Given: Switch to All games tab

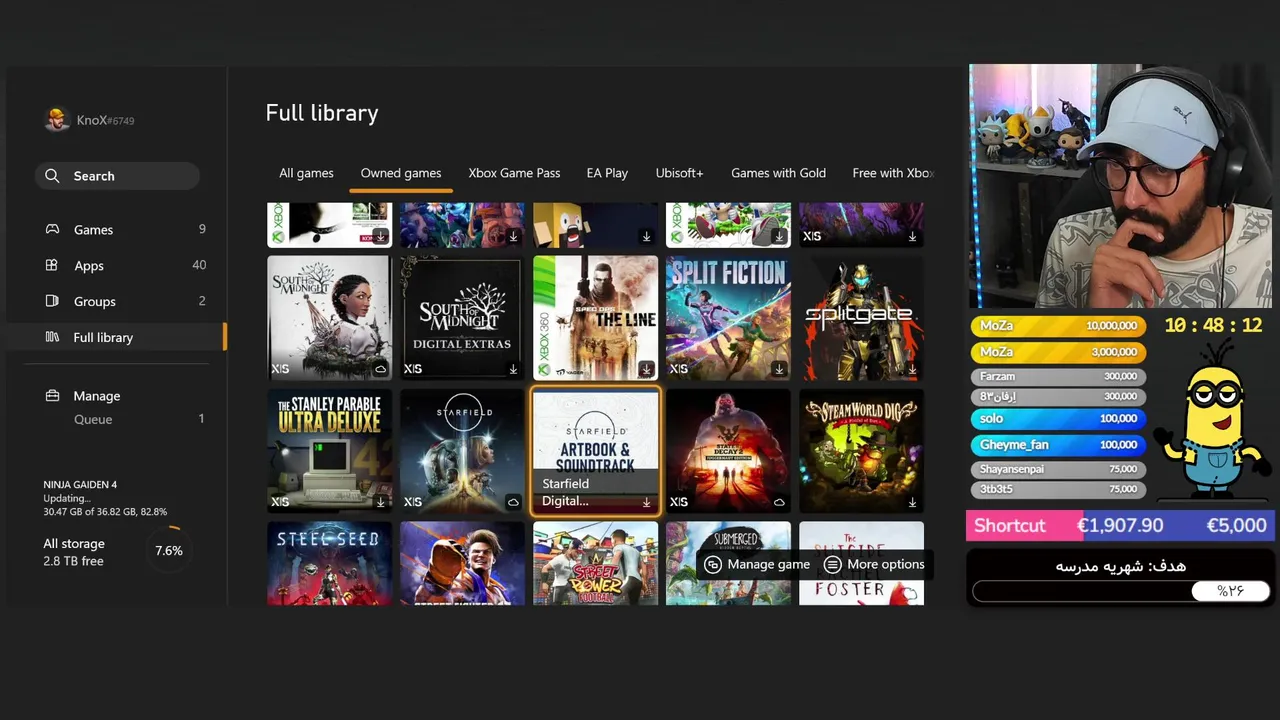Looking at the screenshot, I should (x=306, y=173).
